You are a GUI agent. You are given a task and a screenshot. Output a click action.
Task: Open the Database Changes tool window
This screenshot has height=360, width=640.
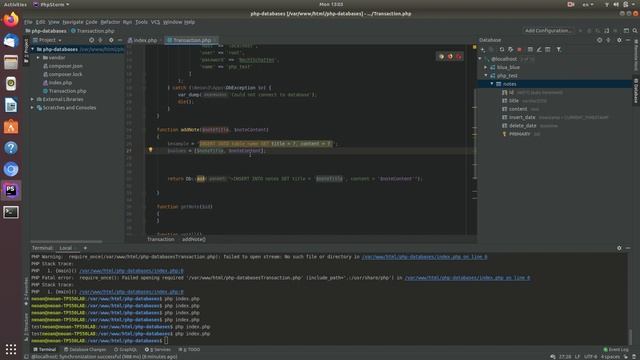(85, 349)
